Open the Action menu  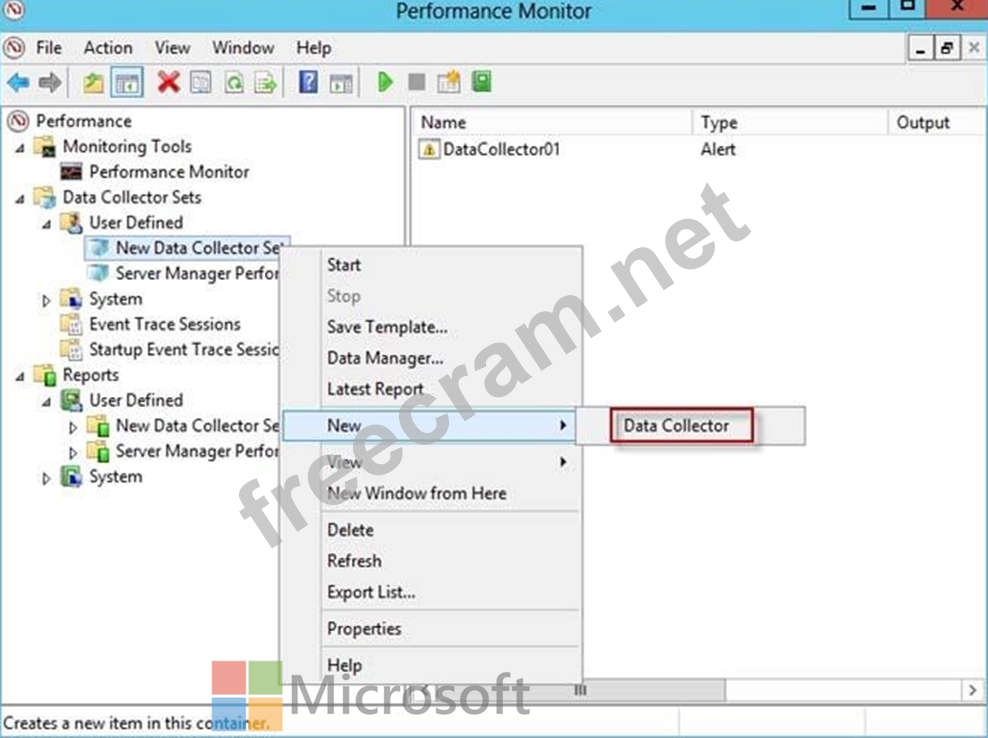(108, 48)
